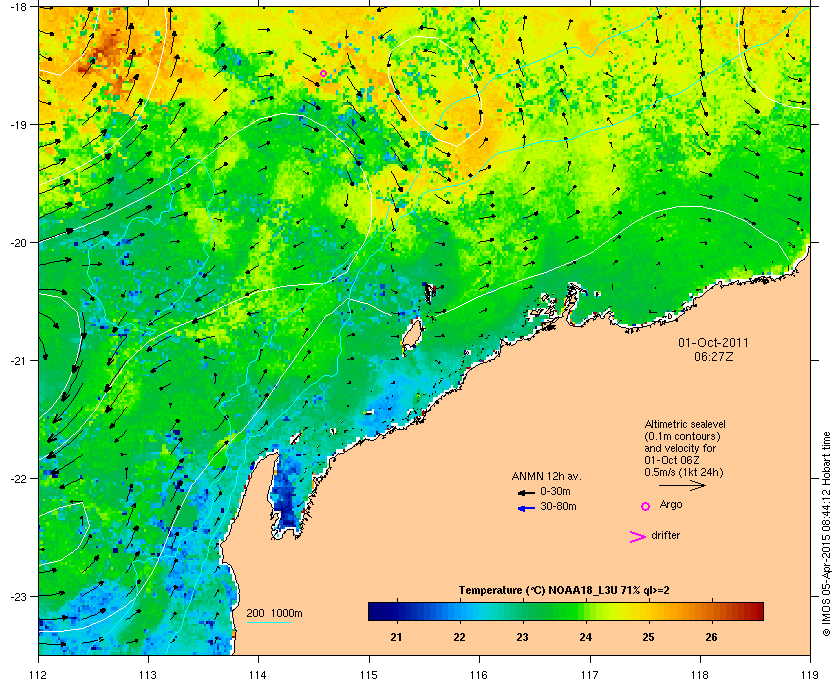Click the green 23°C section of colorbar
840x680 pixels.
click(x=522, y=611)
